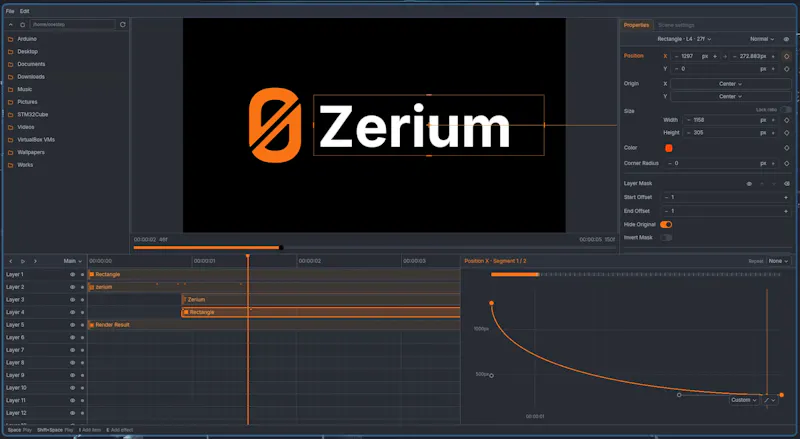The width and height of the screenshot is (800, 439).
Task: Refresh the file browser listing
Action: (x=122, y=25)
